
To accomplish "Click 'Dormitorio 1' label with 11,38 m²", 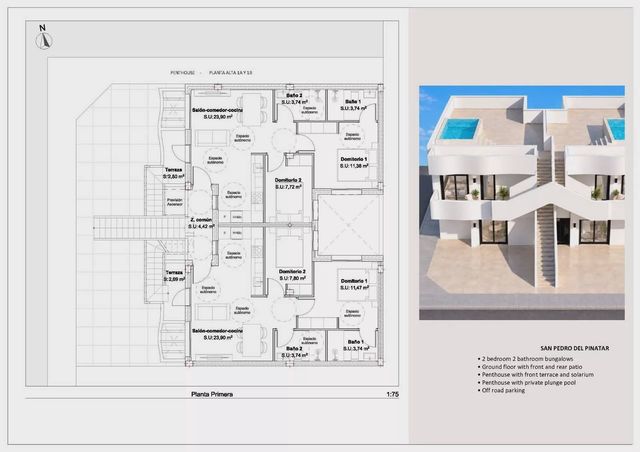I will 353,163.
